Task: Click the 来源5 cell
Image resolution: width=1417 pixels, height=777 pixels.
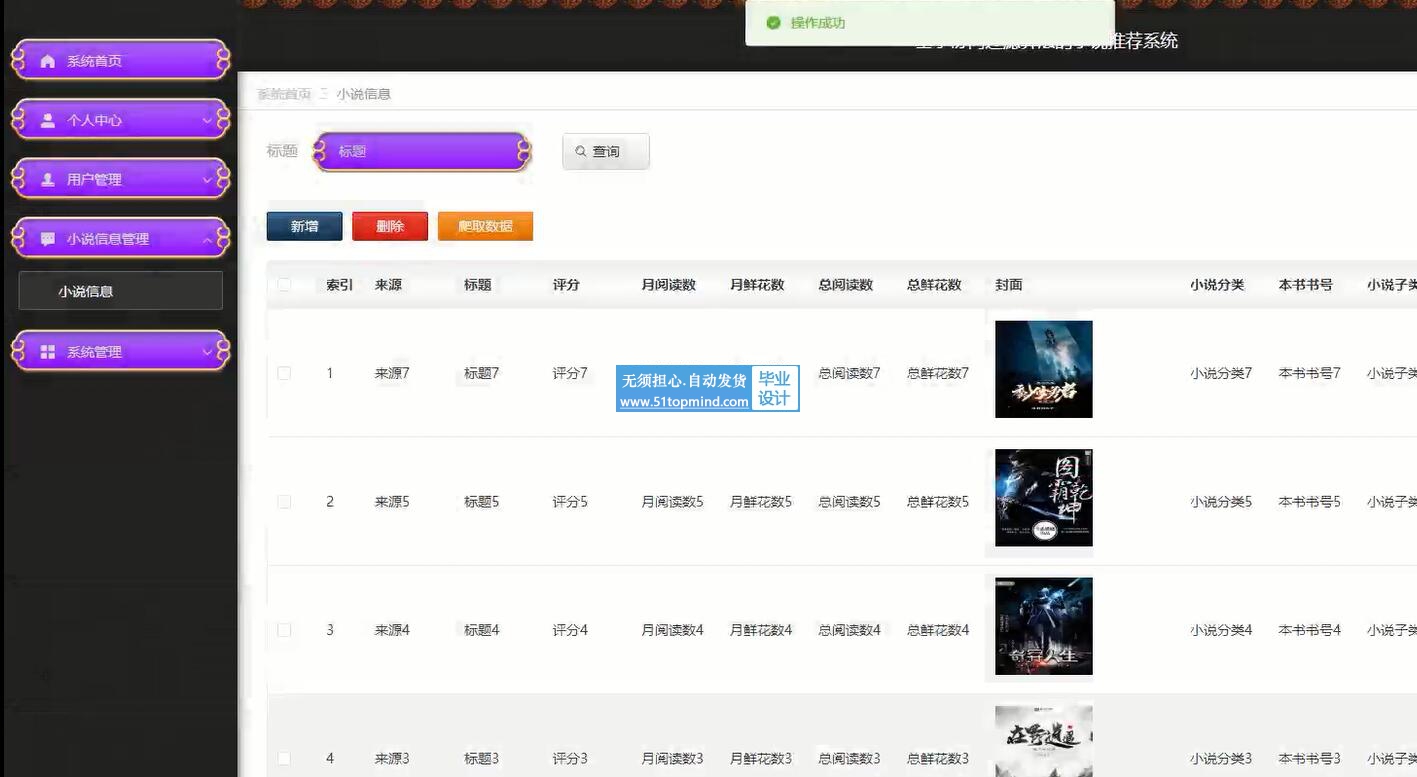Action: 392,502
